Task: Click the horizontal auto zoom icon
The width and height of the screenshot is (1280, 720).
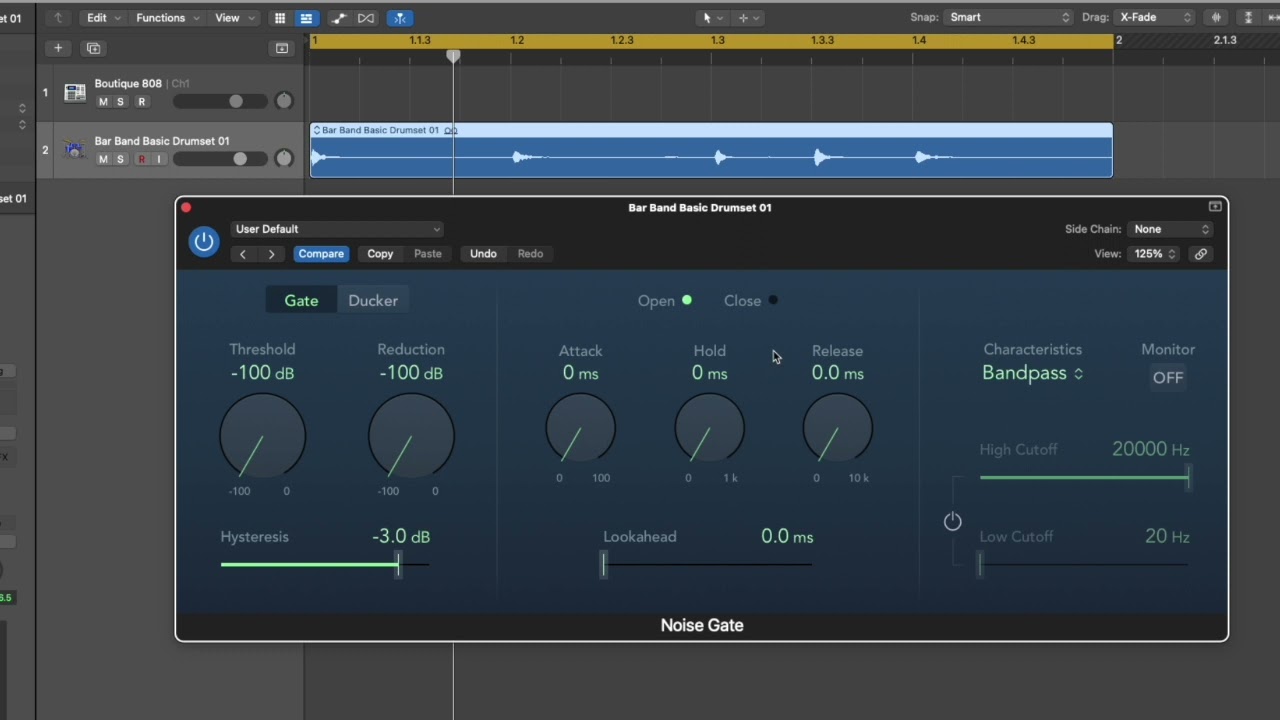Action: pyautogui.click(x=1274, y=18)
